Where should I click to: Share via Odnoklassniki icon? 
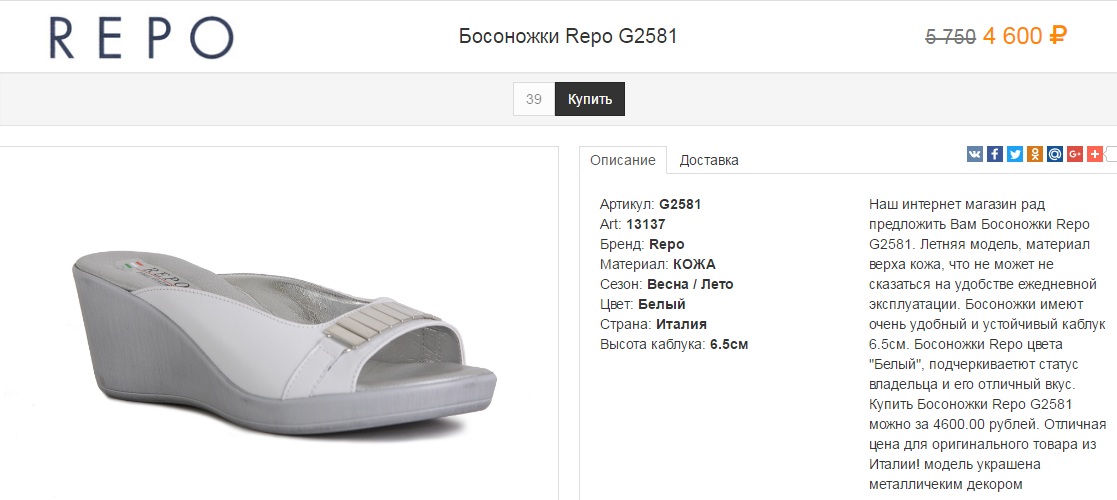(x=1035, y=154)
